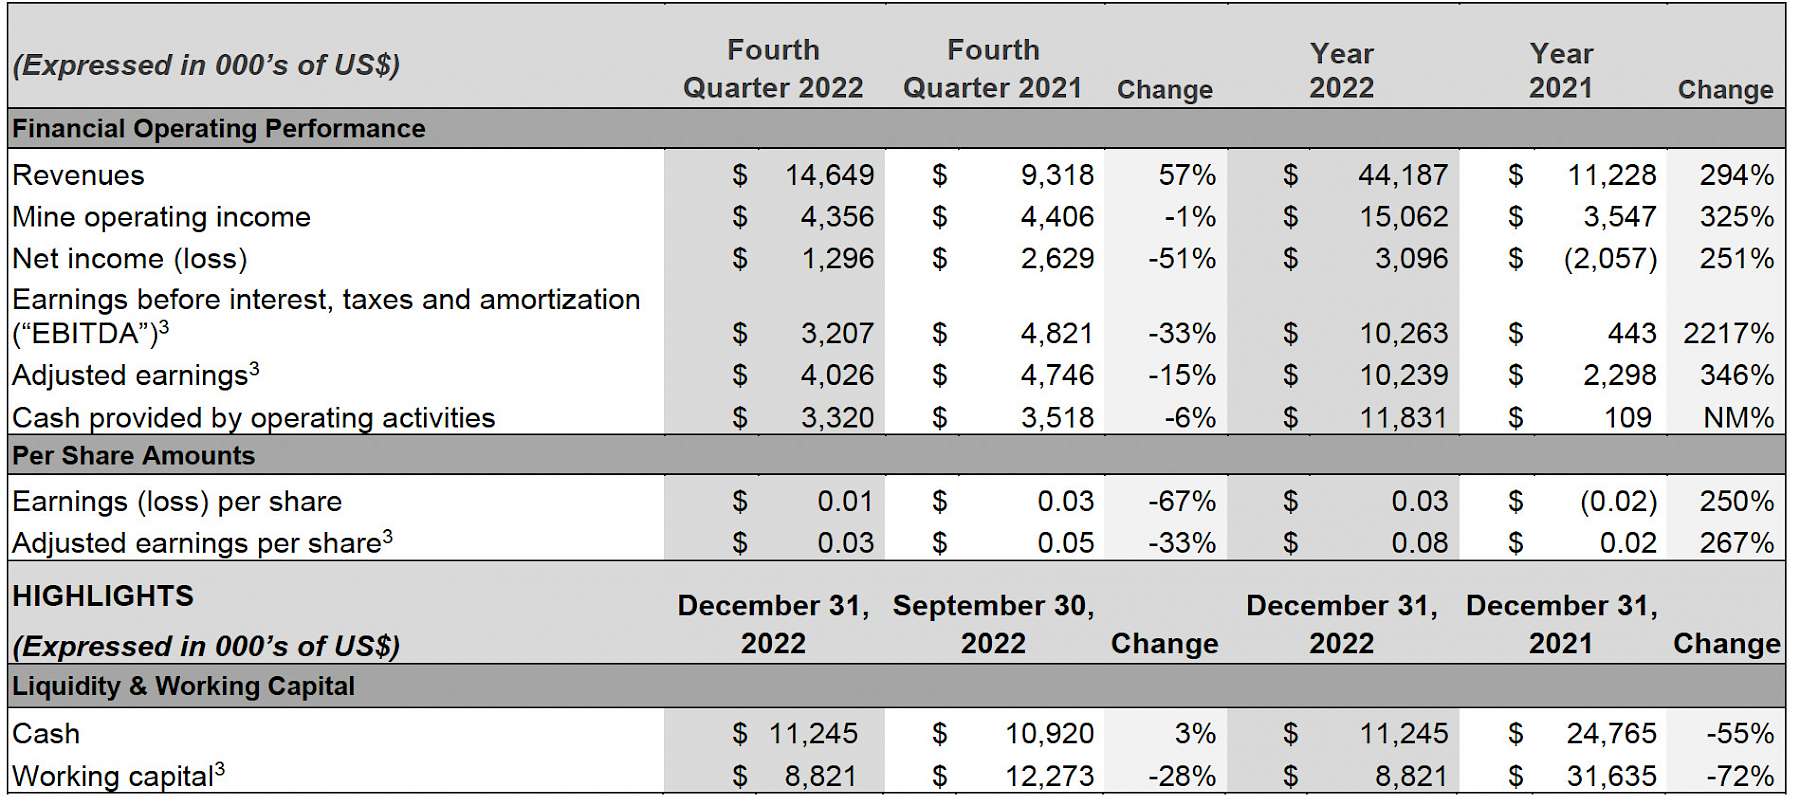Click the HIGHLIGHTS heading
Image resolution: width=1800 pixels, height=806 pixels.
pyautogui.click(x=103, y=596)
